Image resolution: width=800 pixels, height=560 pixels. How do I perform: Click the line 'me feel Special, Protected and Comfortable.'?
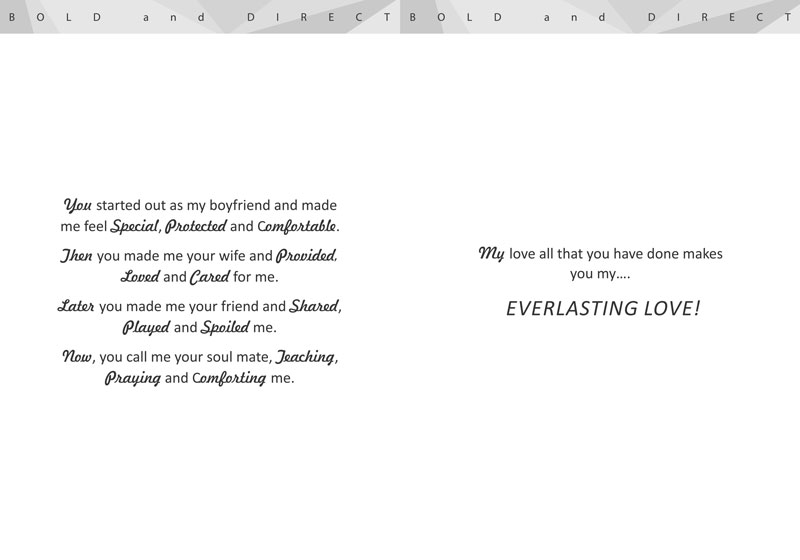tap(200, 226)
